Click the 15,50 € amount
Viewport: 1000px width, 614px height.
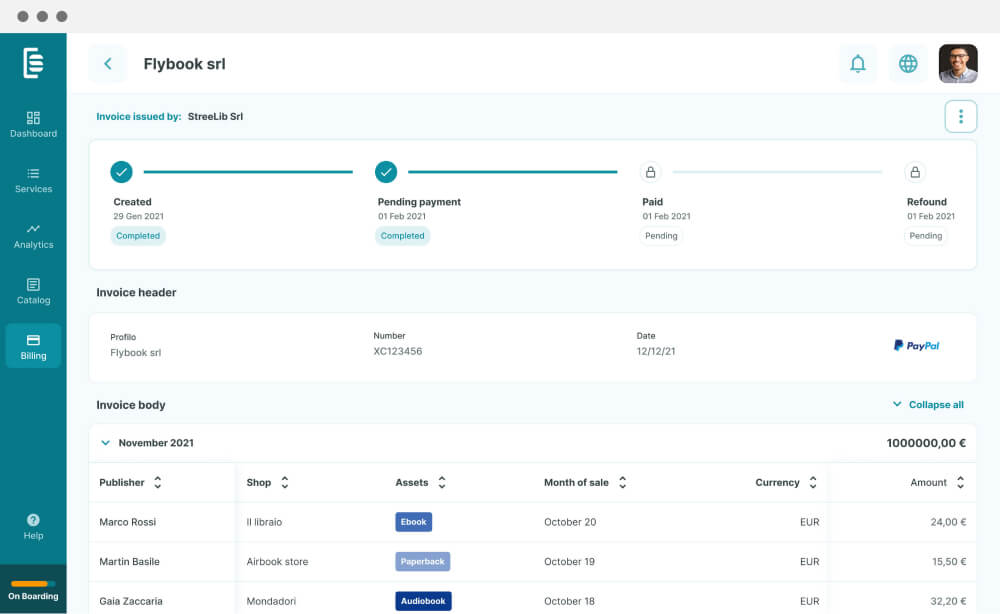tap(949, 562)
